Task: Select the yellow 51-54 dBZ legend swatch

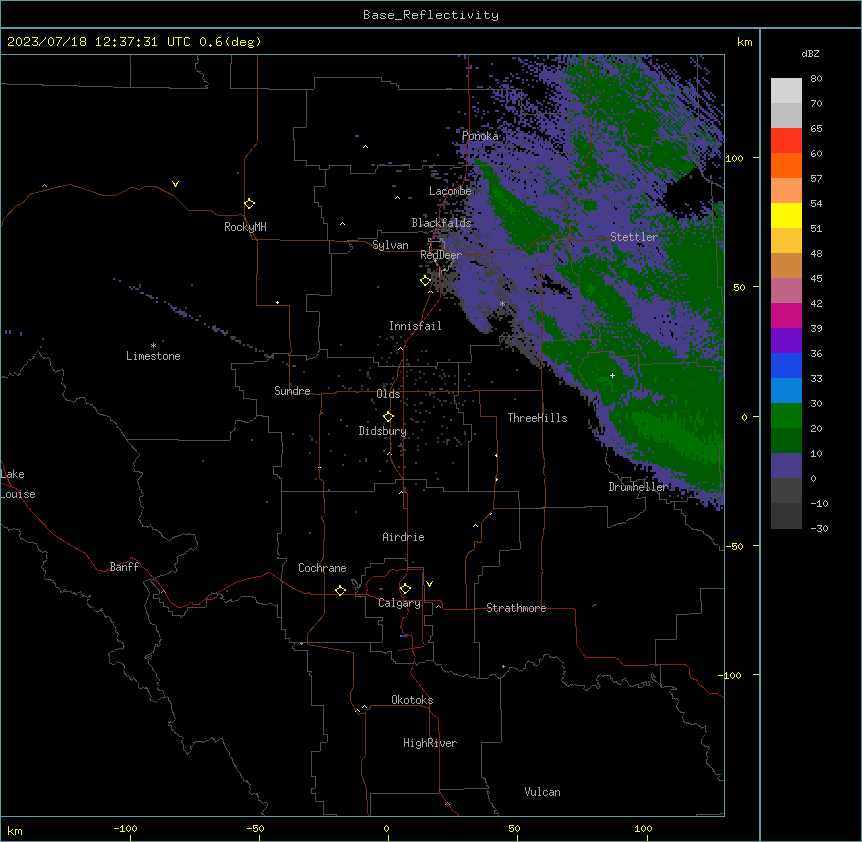Action: [x=786, y=215]
